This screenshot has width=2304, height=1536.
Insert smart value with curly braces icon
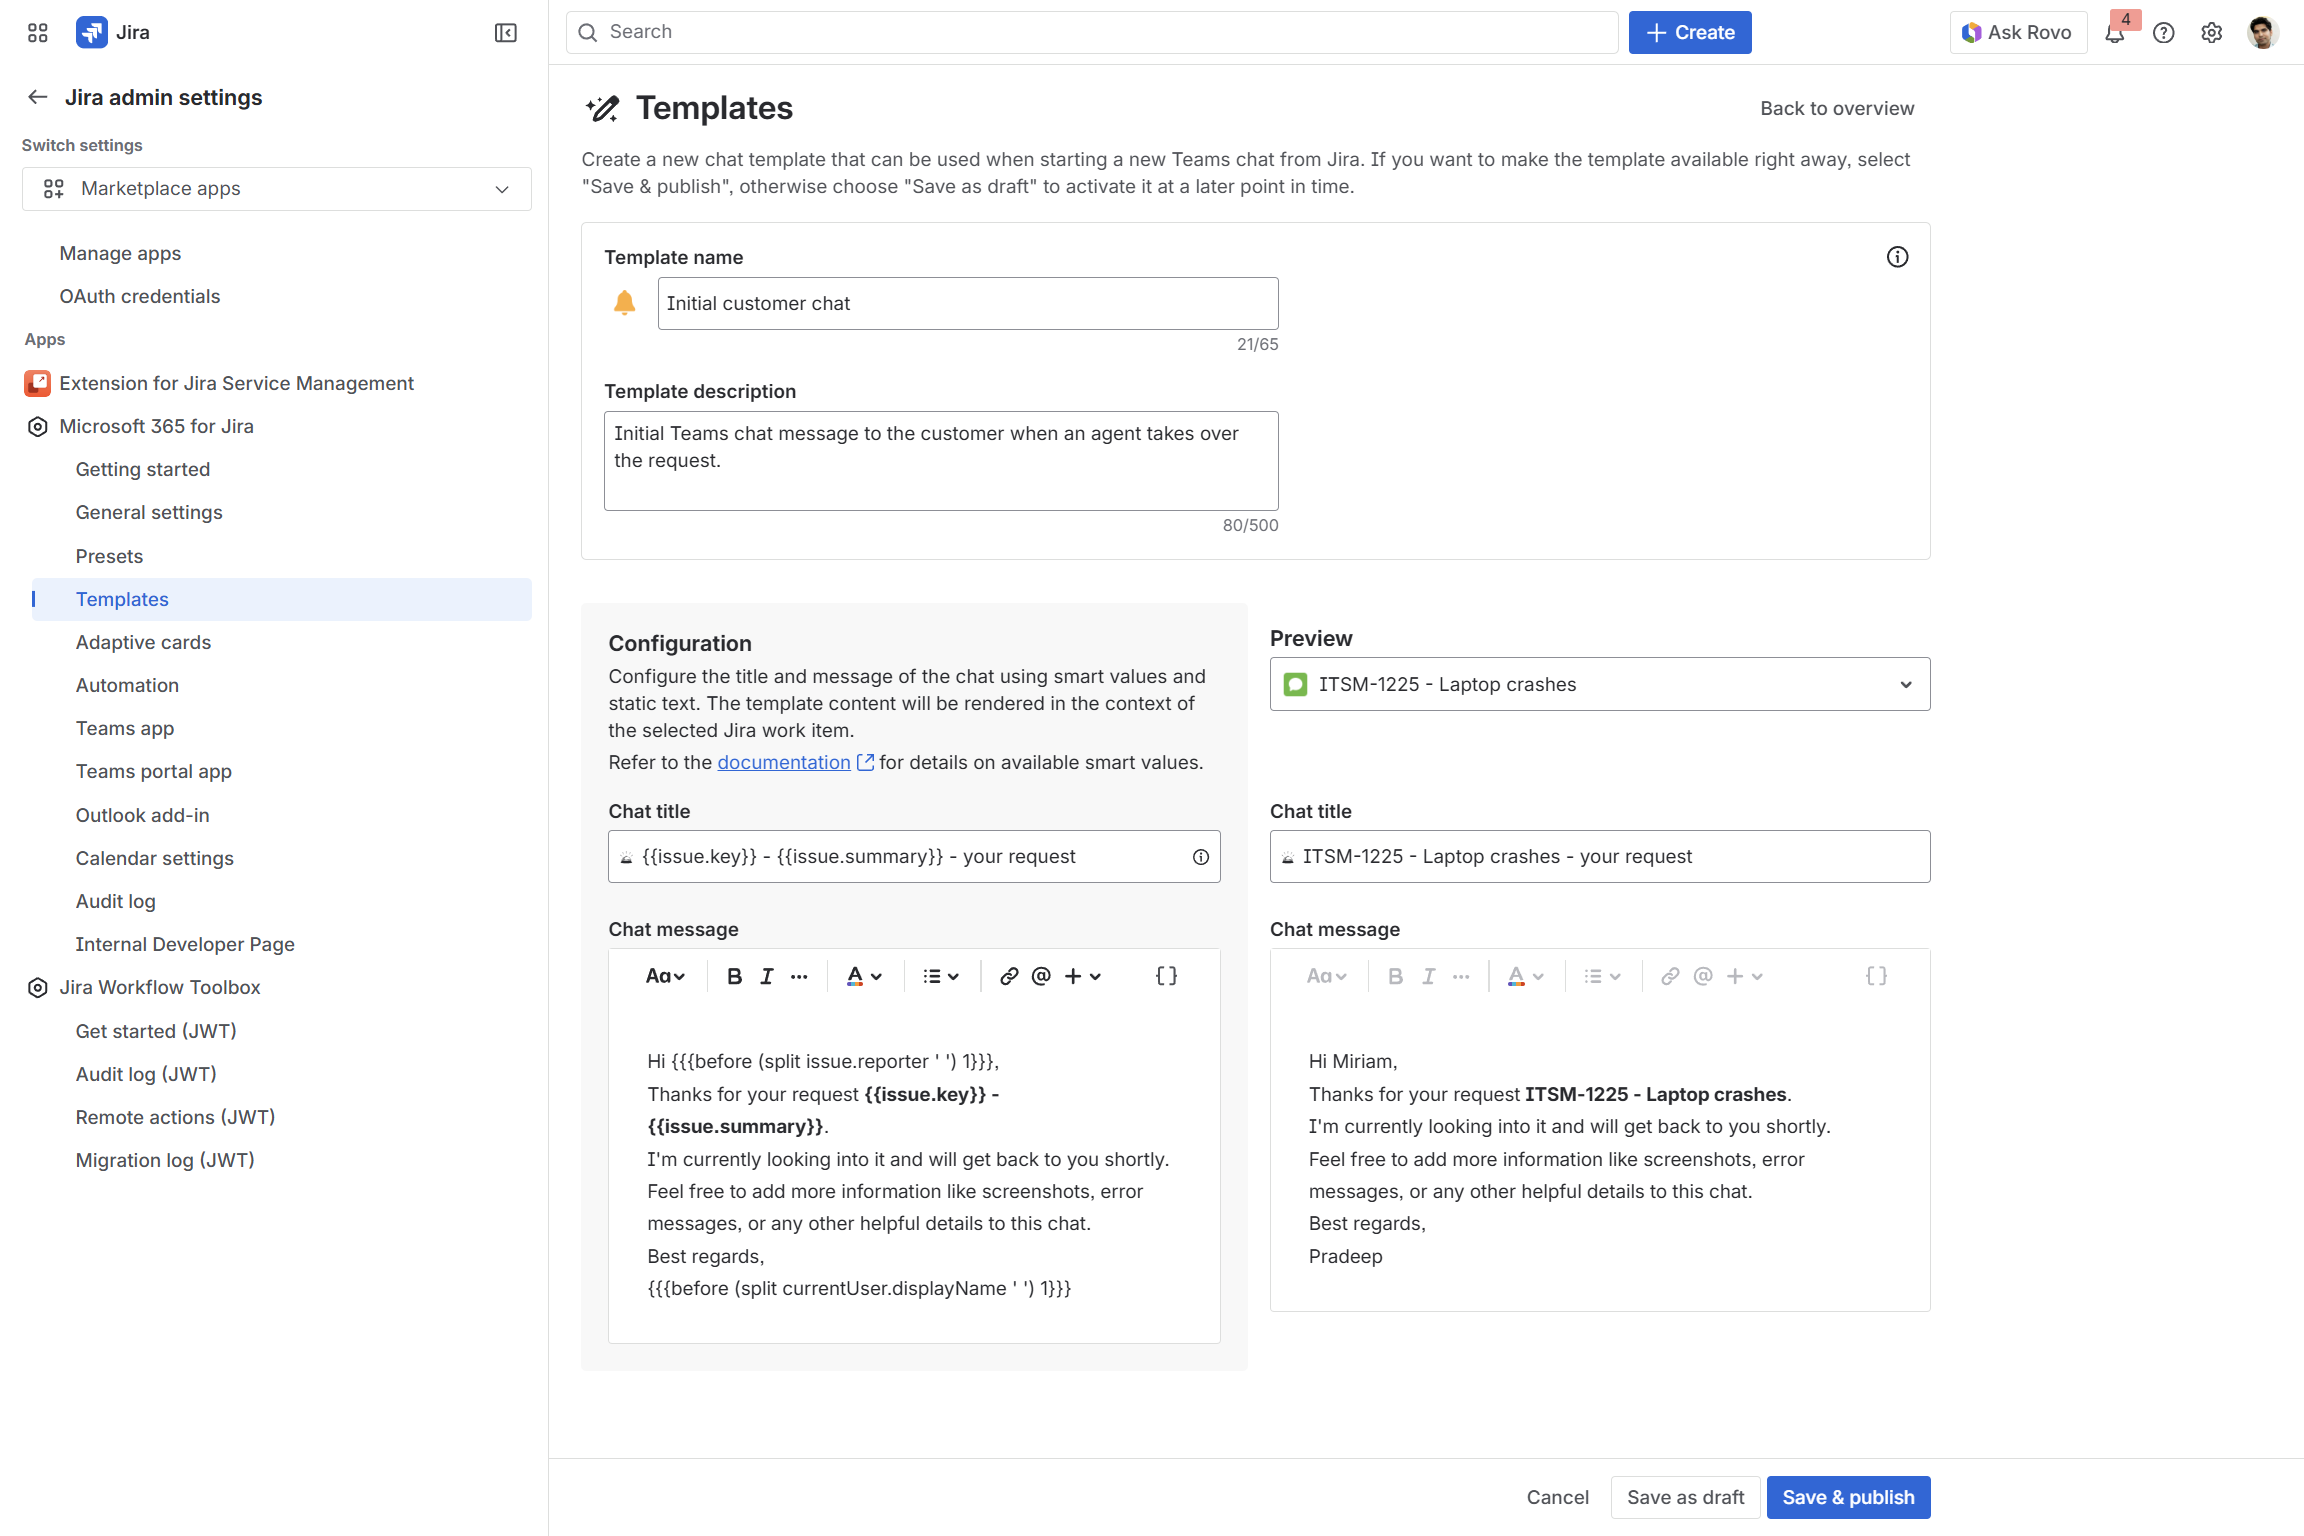[1166, 976]
